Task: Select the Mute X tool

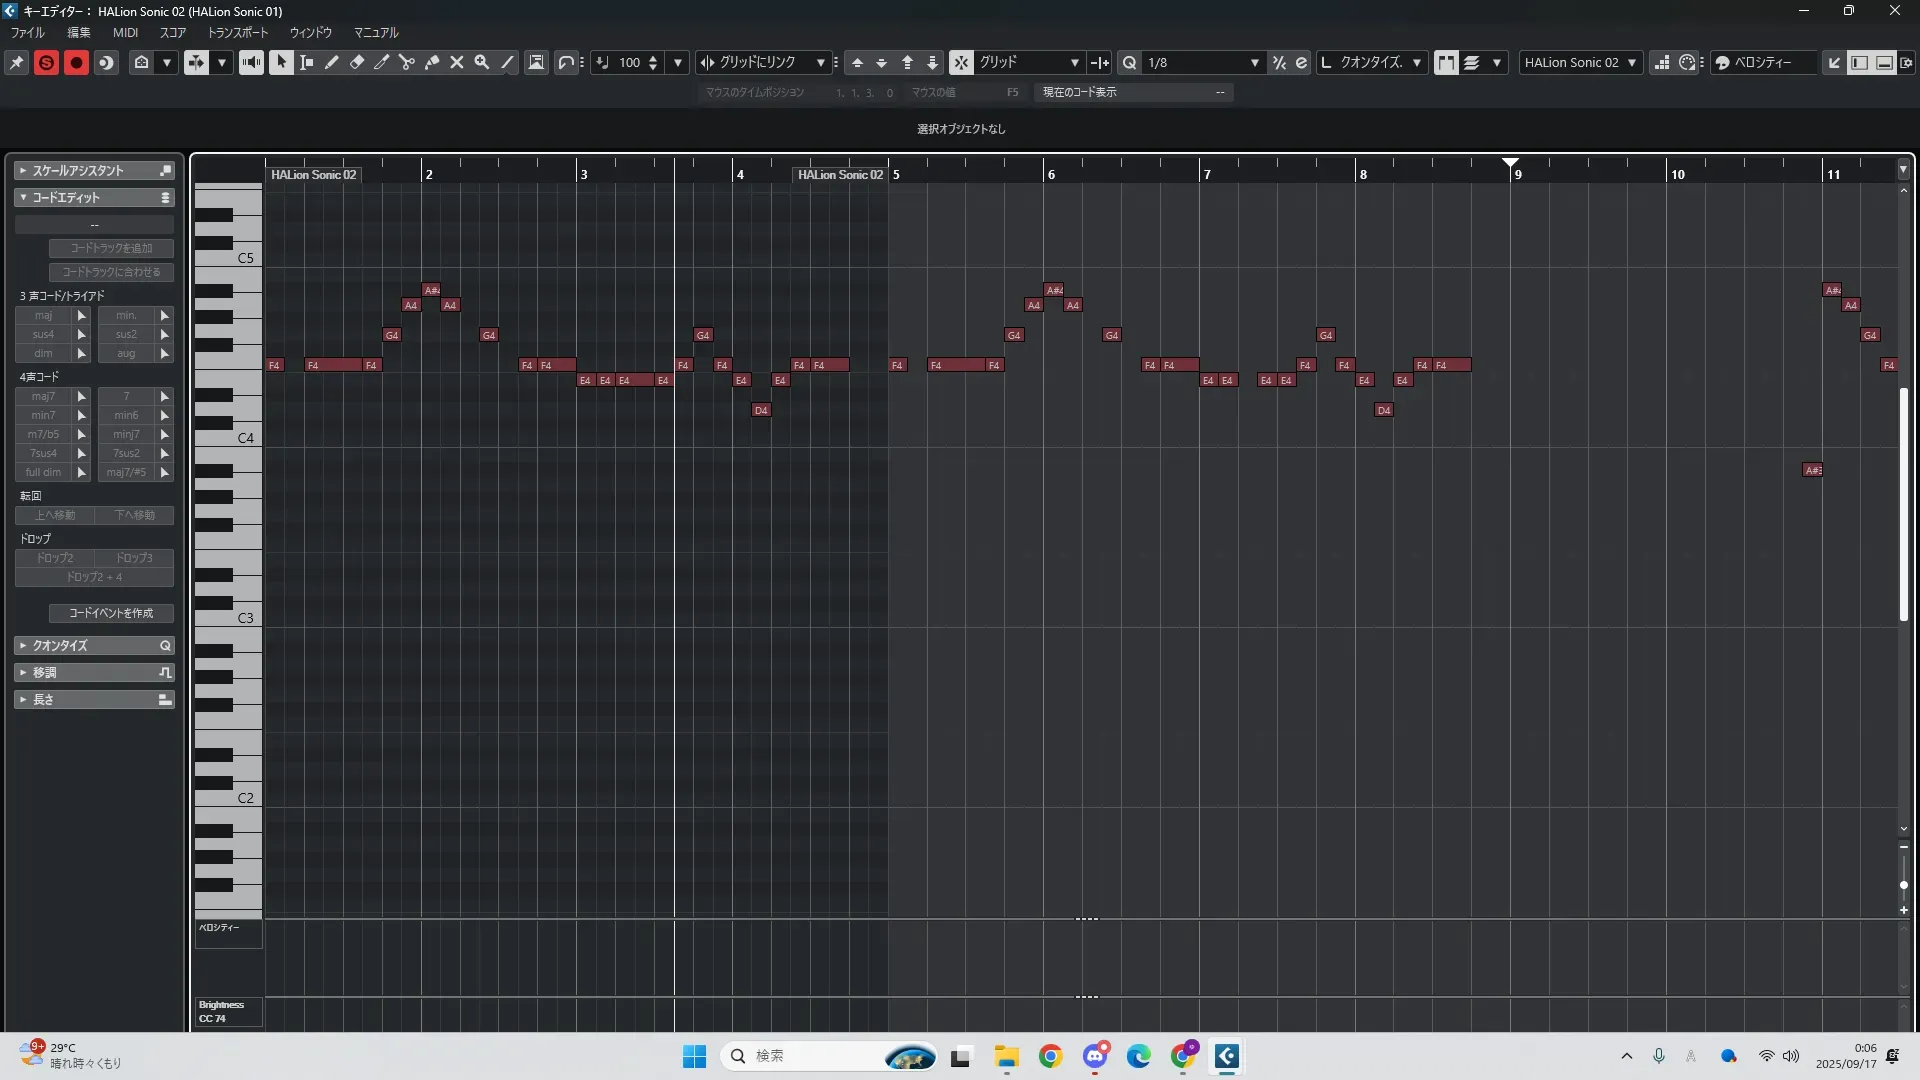Action: click(456, 62)
